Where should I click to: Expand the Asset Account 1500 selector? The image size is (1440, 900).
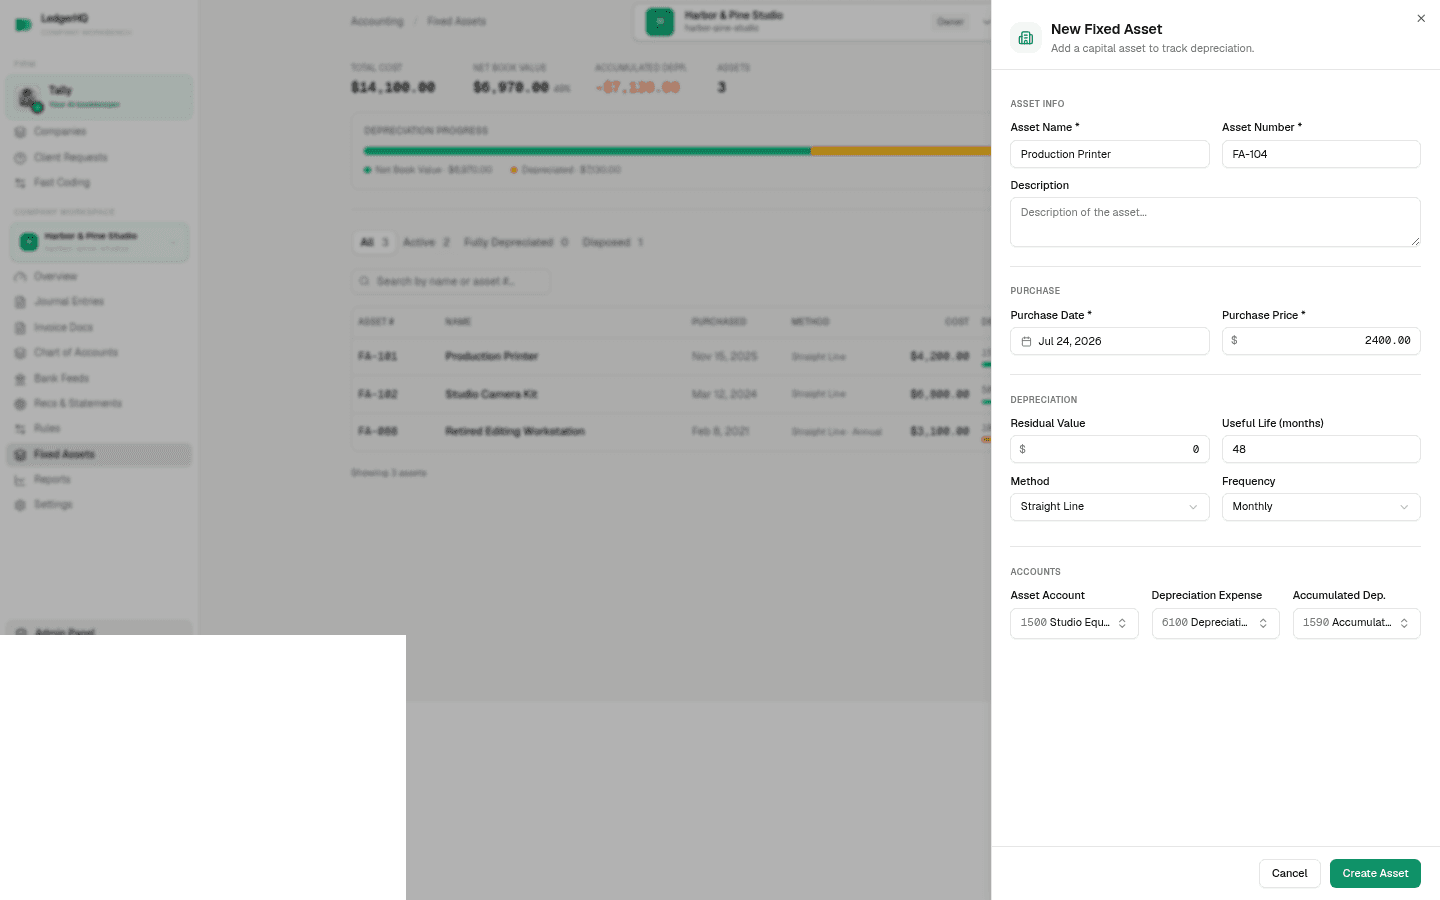pyautogui.click(x=1074, y=623)
